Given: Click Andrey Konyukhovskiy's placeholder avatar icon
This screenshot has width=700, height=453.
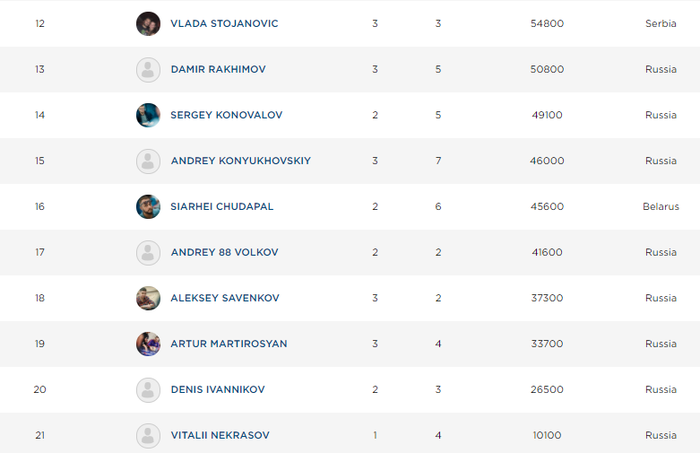Looking at the screenshot, I should coord(148,161).
